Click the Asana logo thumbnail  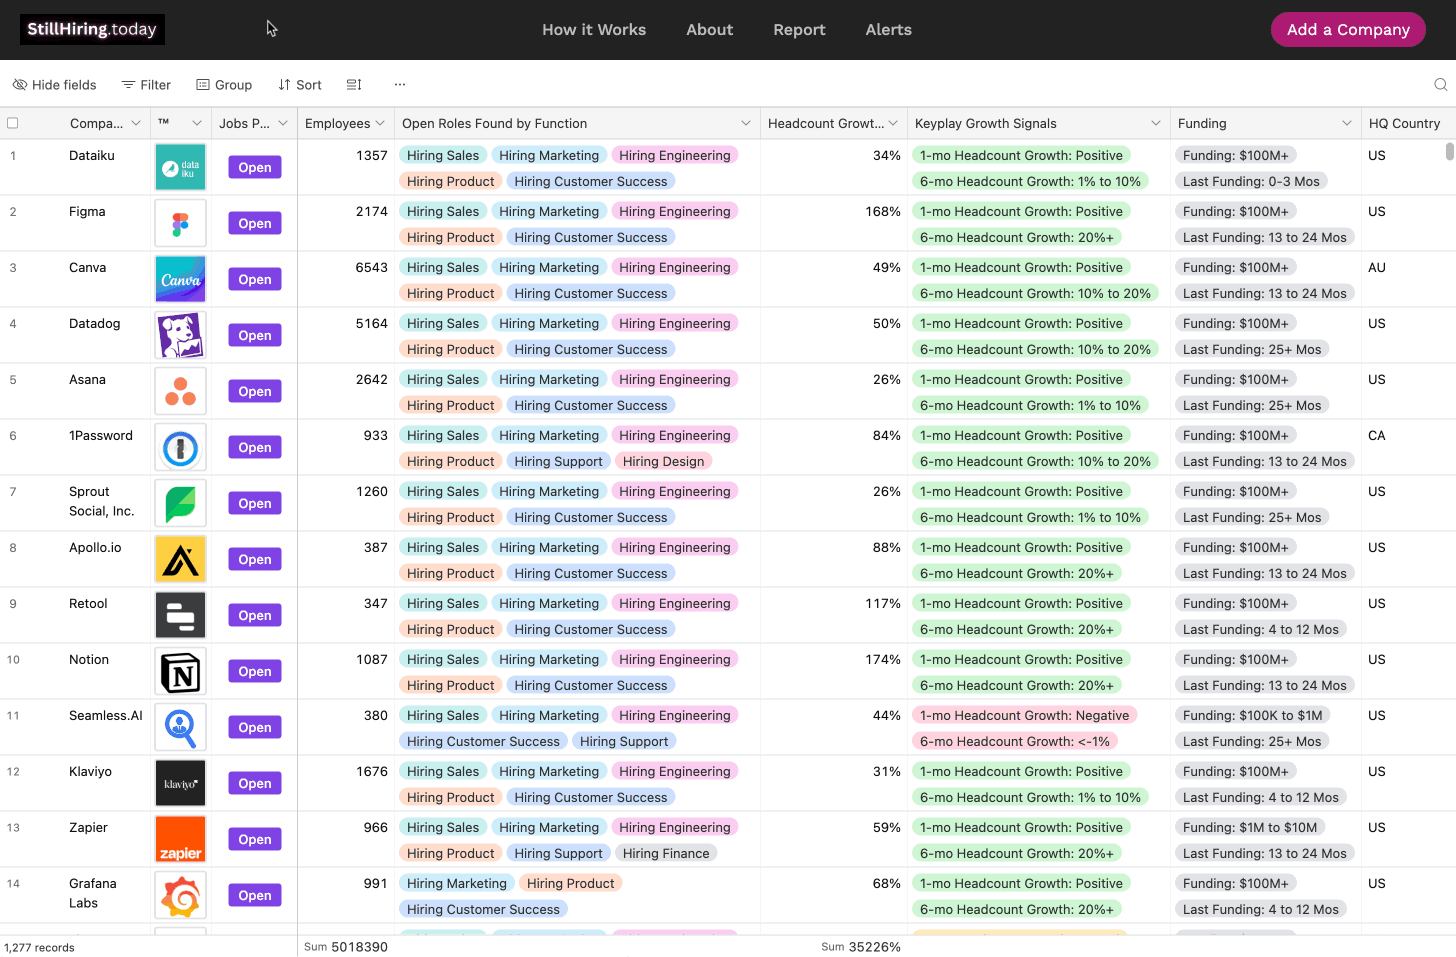[x=180, y=391]
